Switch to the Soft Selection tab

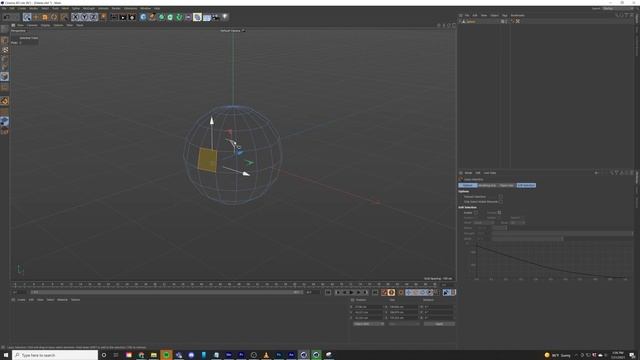point(526,186)
